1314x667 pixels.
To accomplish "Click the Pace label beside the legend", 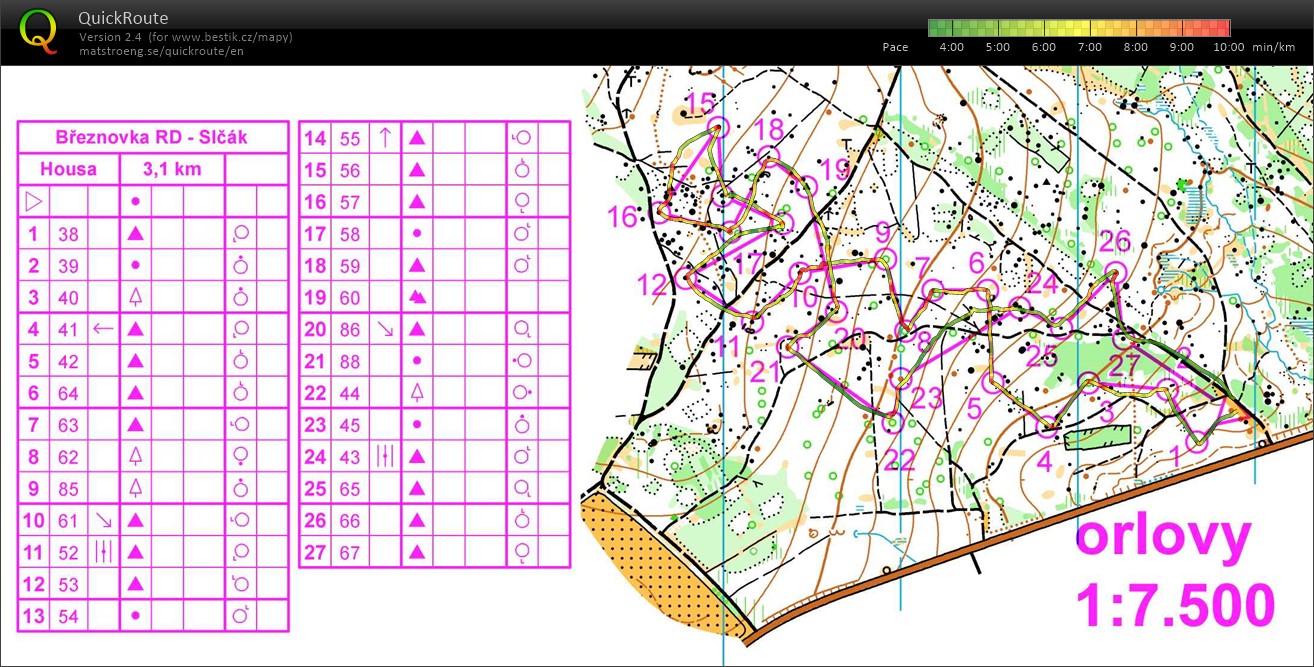I will coord(896,47).
